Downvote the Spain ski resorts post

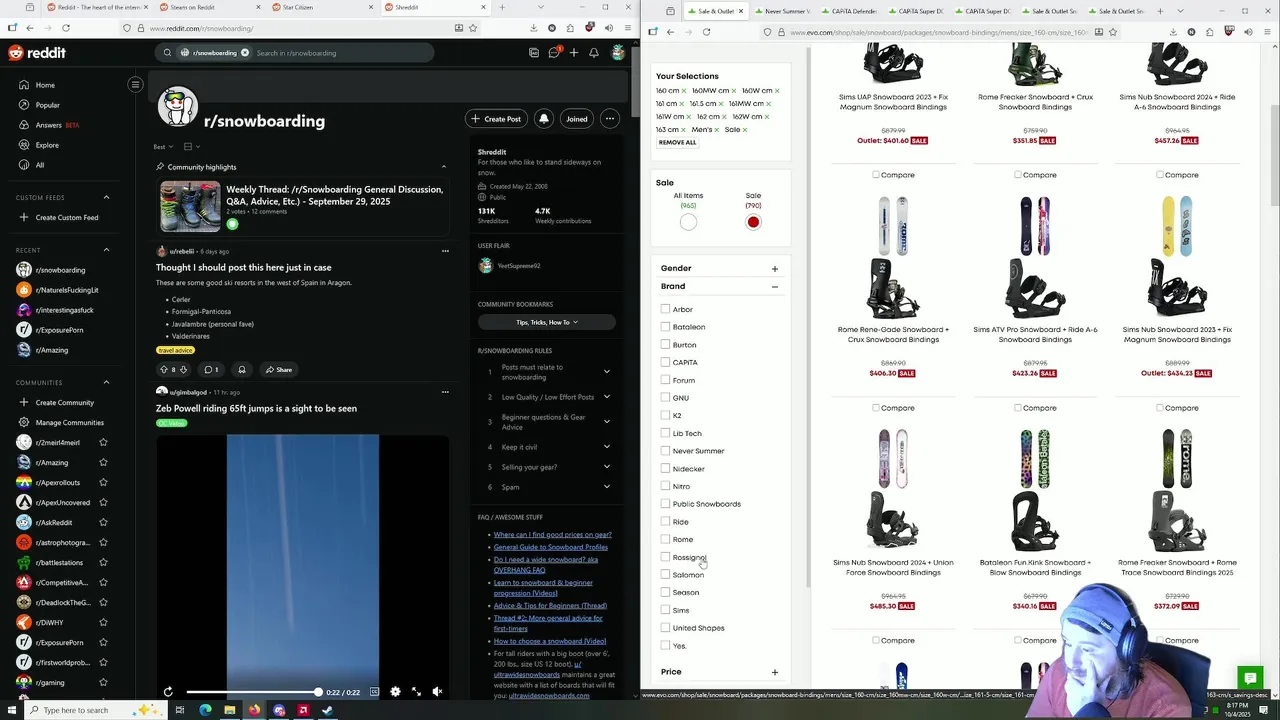click(183, 370)
